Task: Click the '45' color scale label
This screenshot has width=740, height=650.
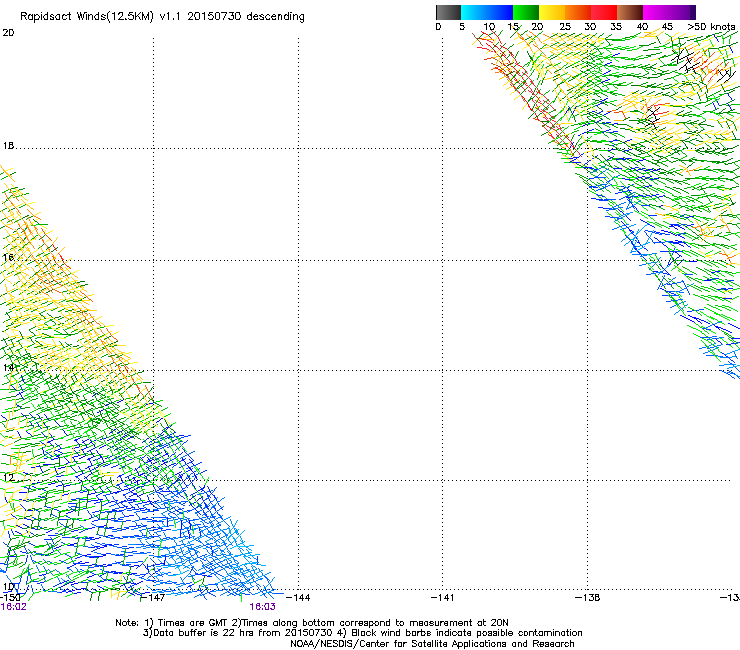Action: tap(667, 27)
